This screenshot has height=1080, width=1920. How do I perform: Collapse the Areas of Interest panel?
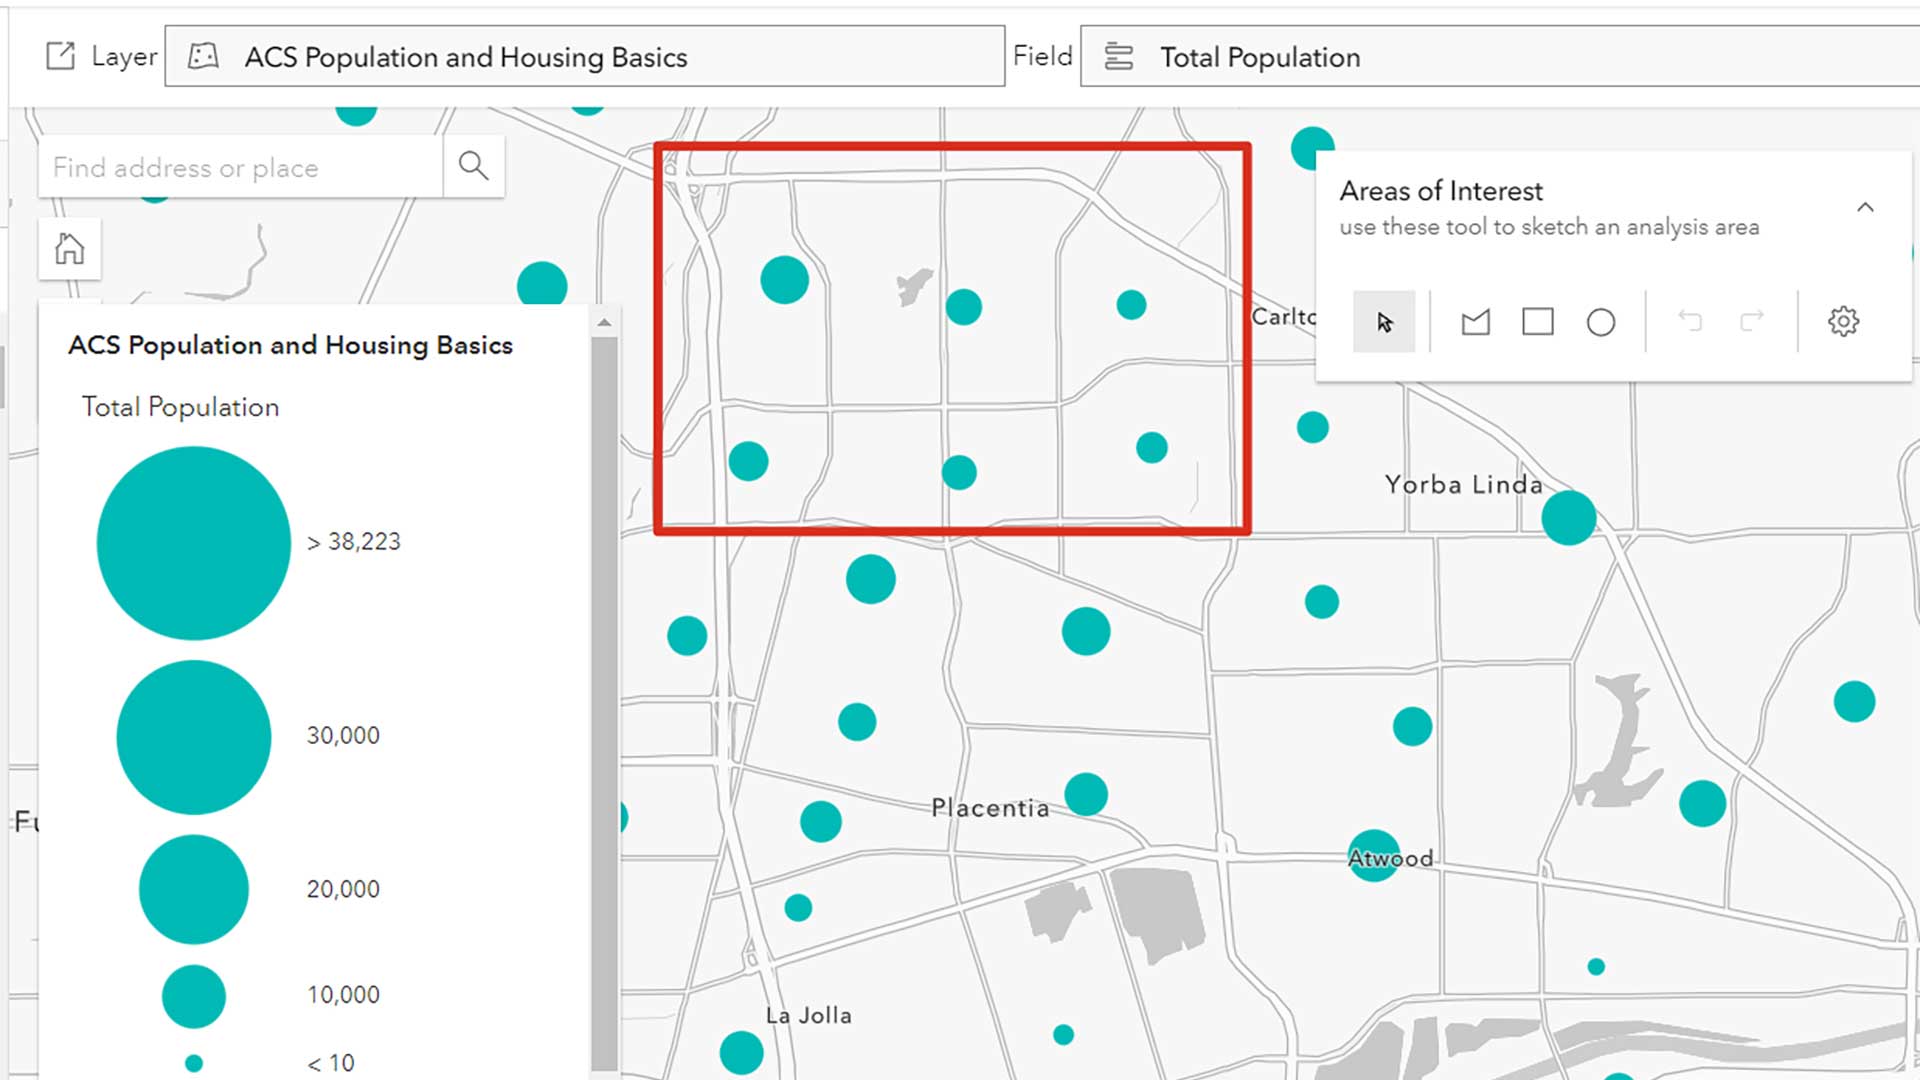(1865, 207)
